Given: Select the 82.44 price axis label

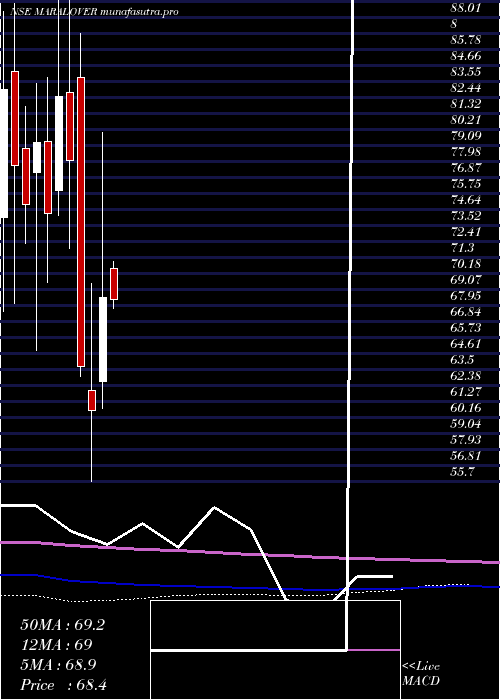Looking at the screenshot, I should coord(466,88).
